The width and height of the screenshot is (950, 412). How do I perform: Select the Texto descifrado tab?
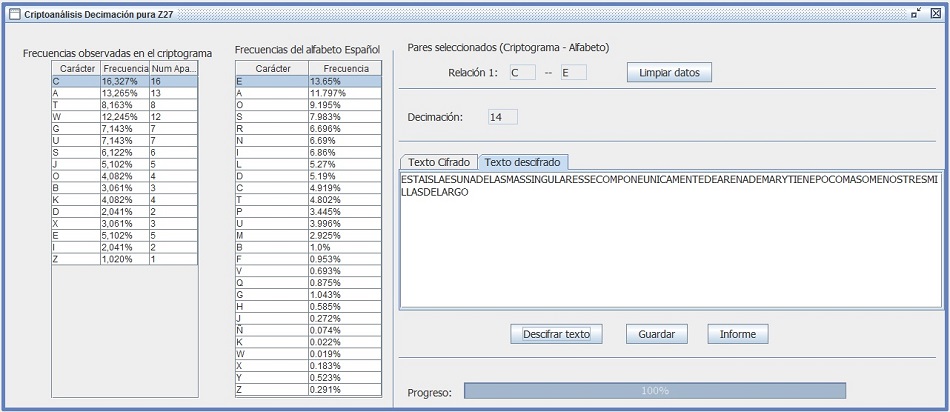point(524,162)
